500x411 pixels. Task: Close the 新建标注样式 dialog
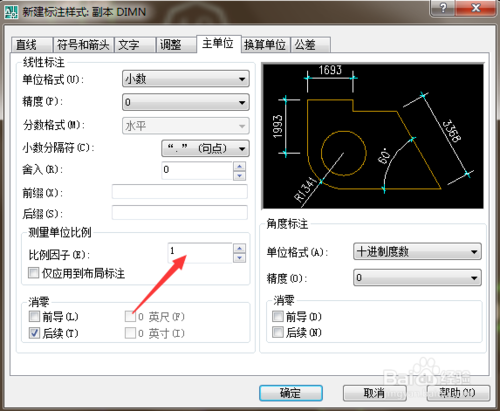(x=476, y=8)
